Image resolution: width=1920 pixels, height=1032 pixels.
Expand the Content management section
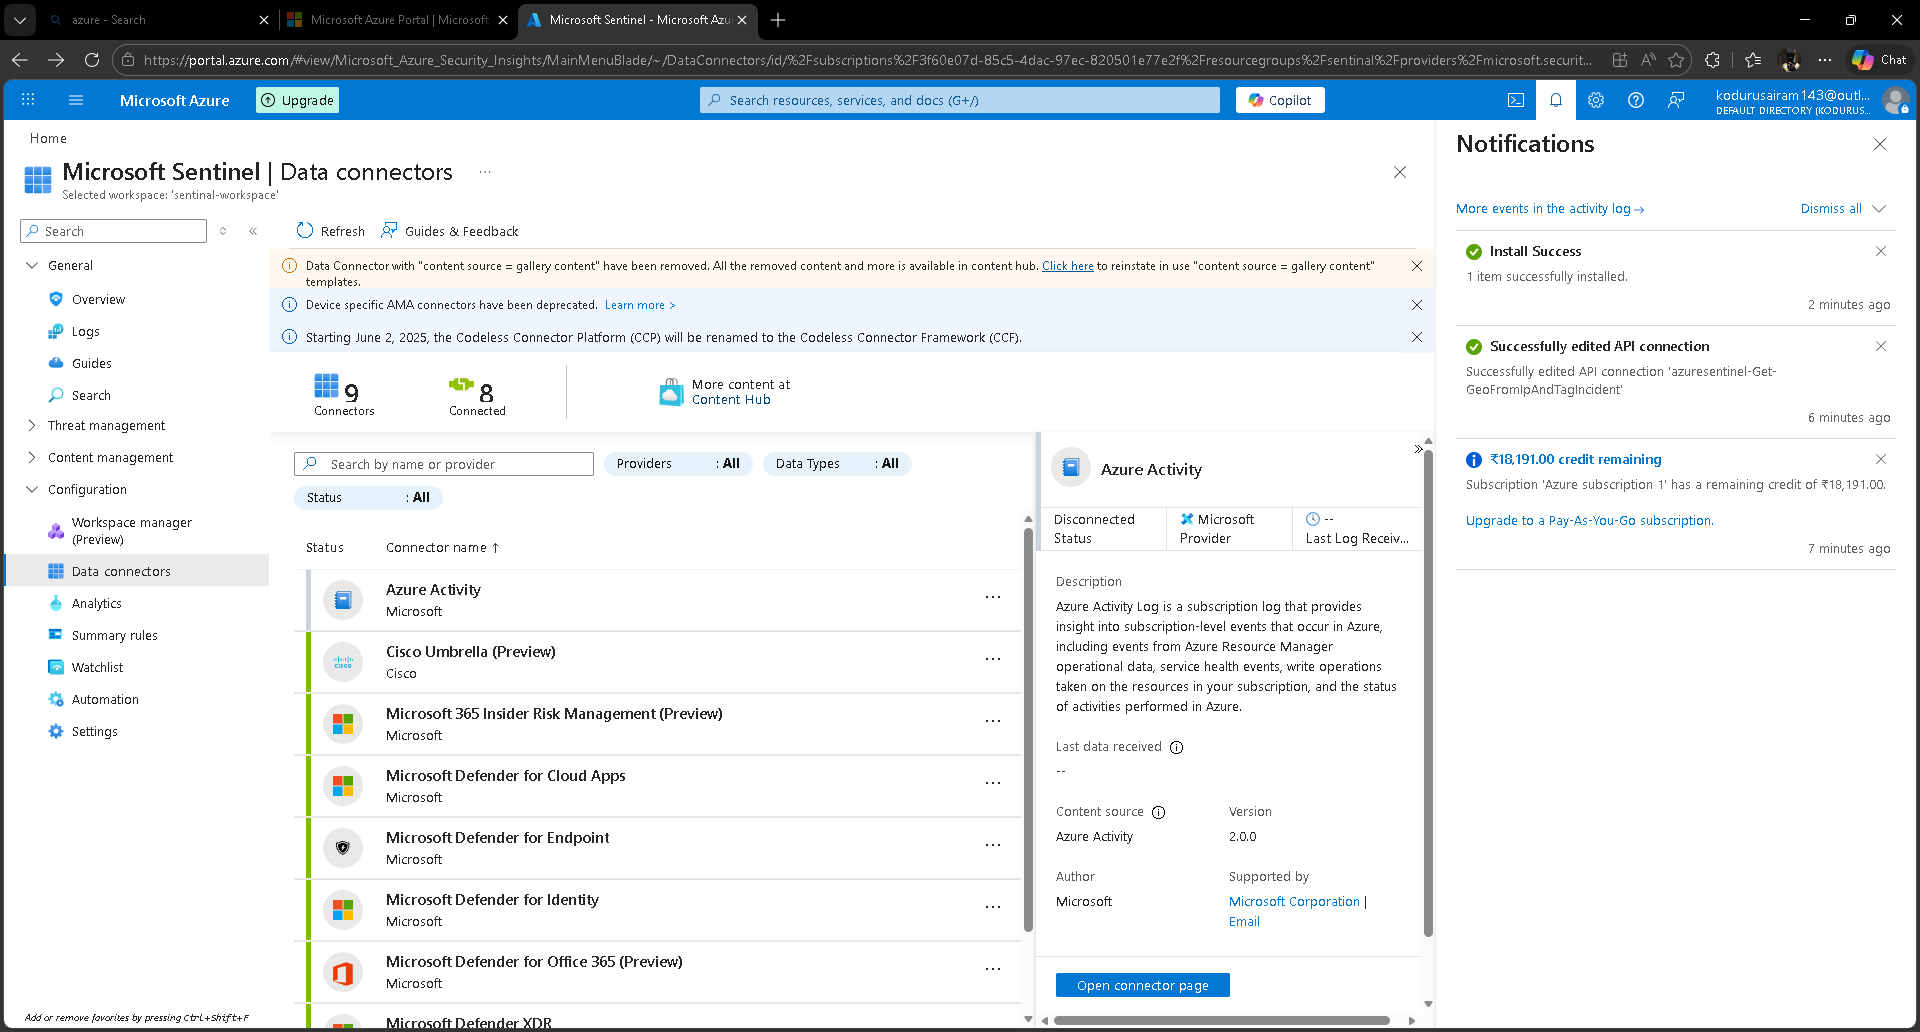point(32,458)
